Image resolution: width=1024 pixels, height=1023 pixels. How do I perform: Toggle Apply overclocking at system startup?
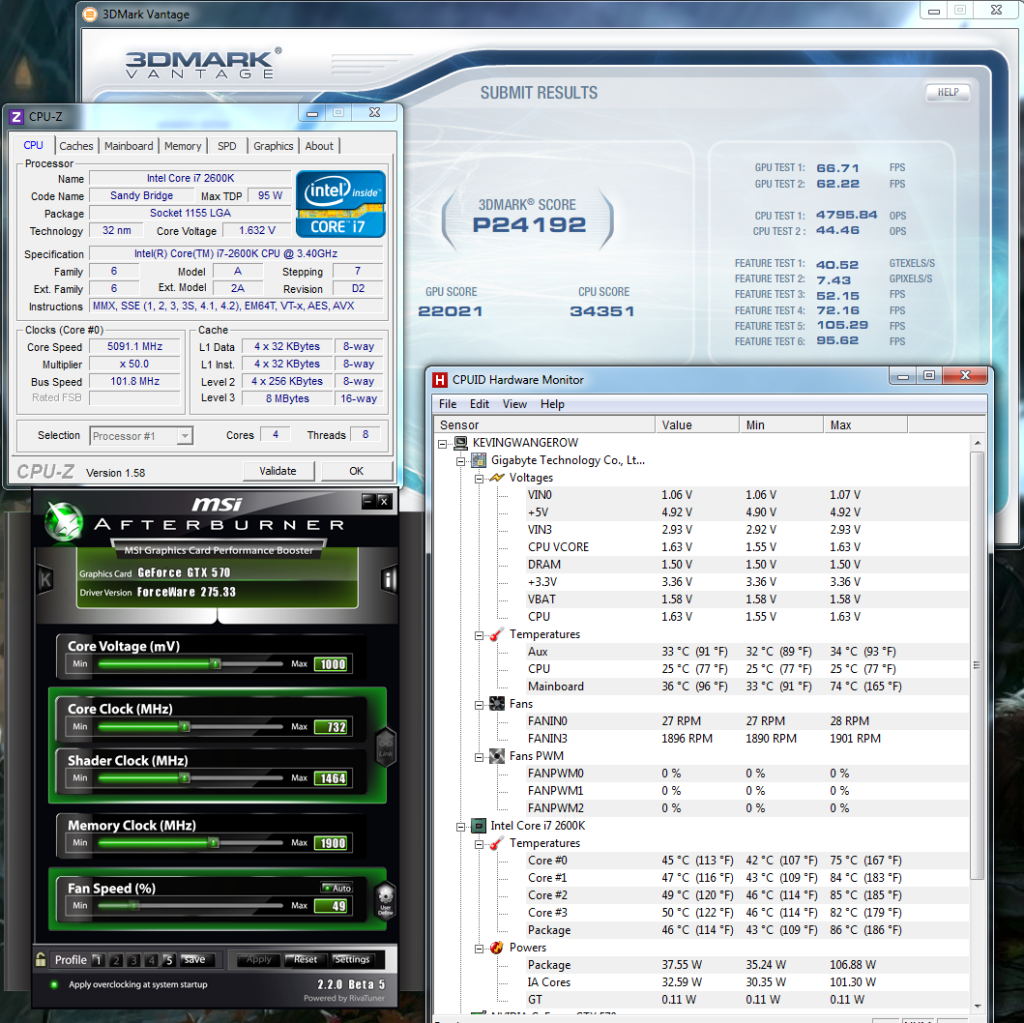55,984
